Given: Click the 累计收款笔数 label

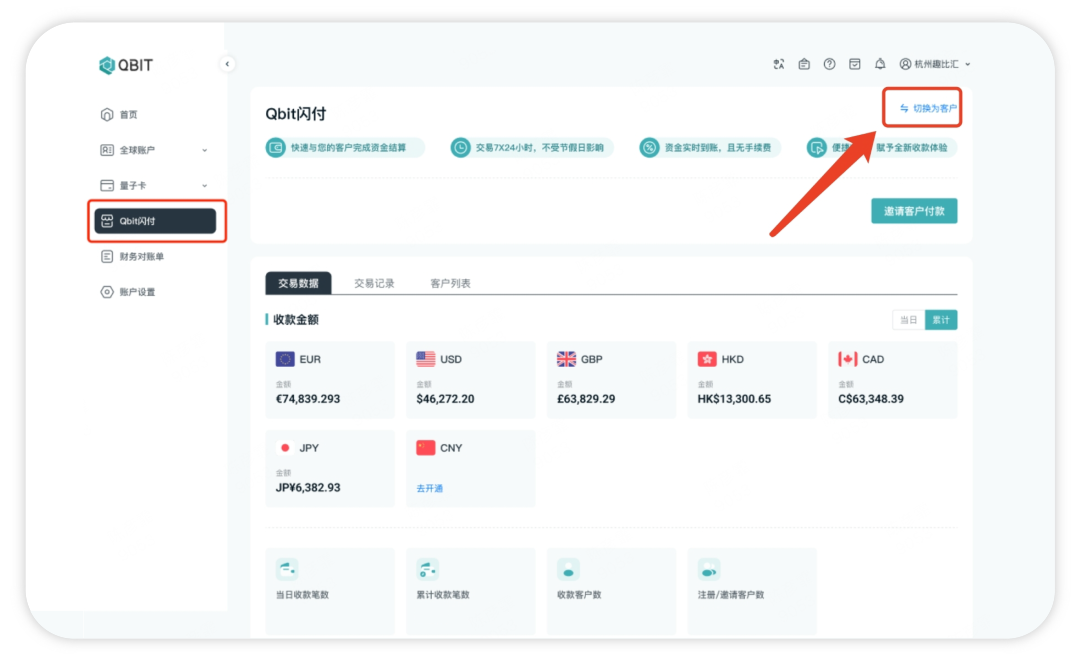Looking at the screenshot, I should tap(443, 594).
